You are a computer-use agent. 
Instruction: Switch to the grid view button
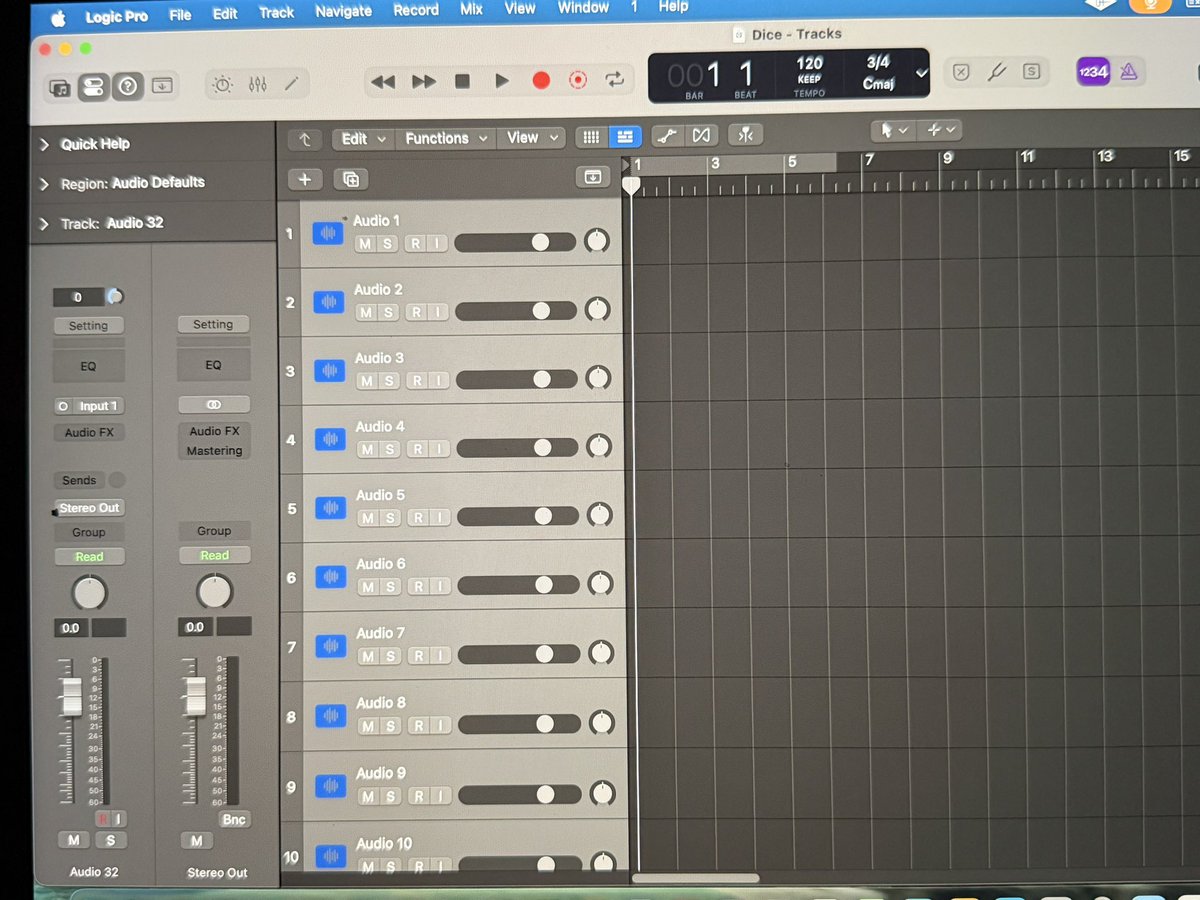pos(591,137)
